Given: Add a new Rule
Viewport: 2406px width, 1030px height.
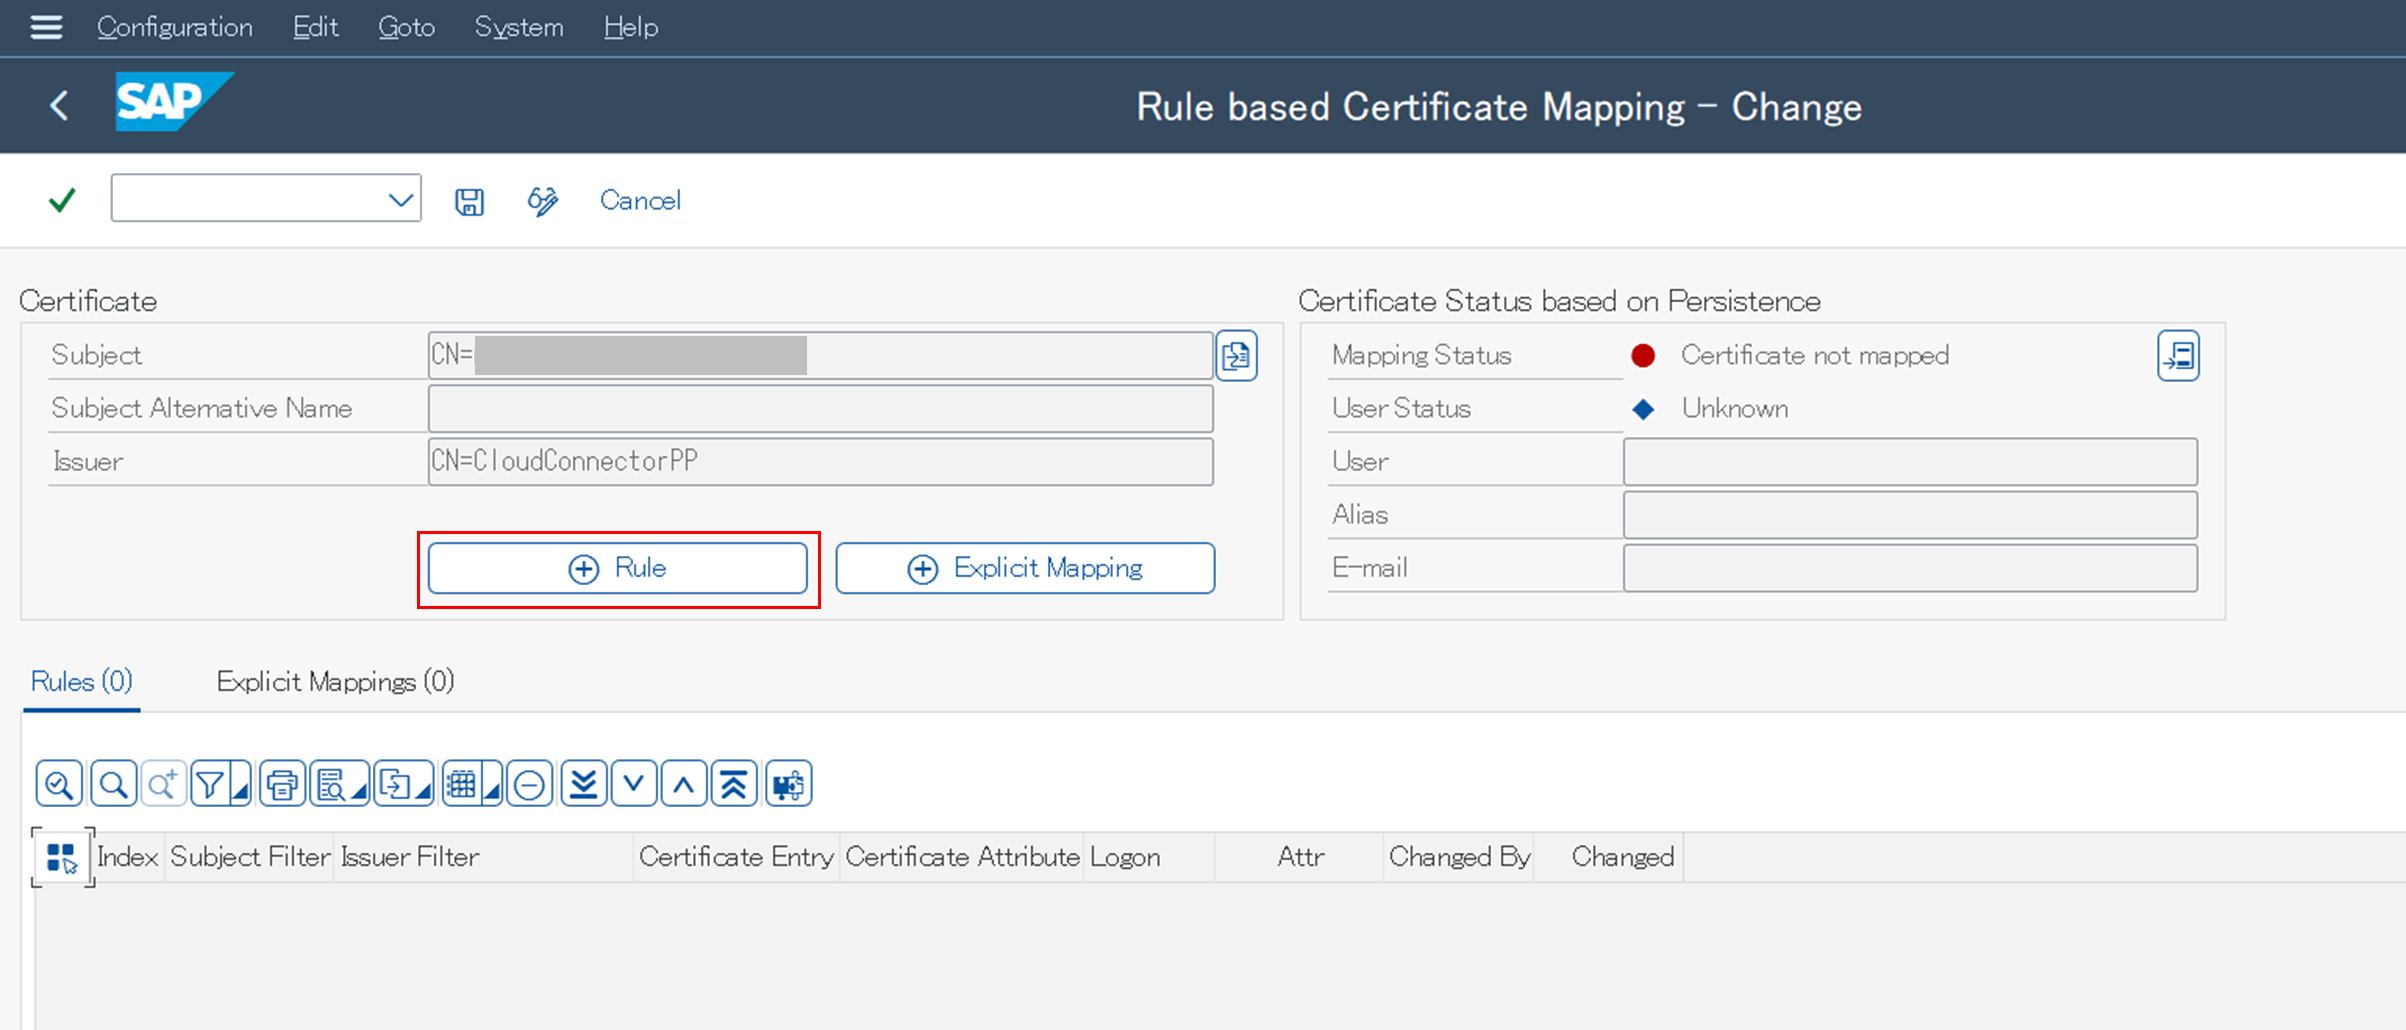Looking at the screenshot, I should [x=617, y=568].
